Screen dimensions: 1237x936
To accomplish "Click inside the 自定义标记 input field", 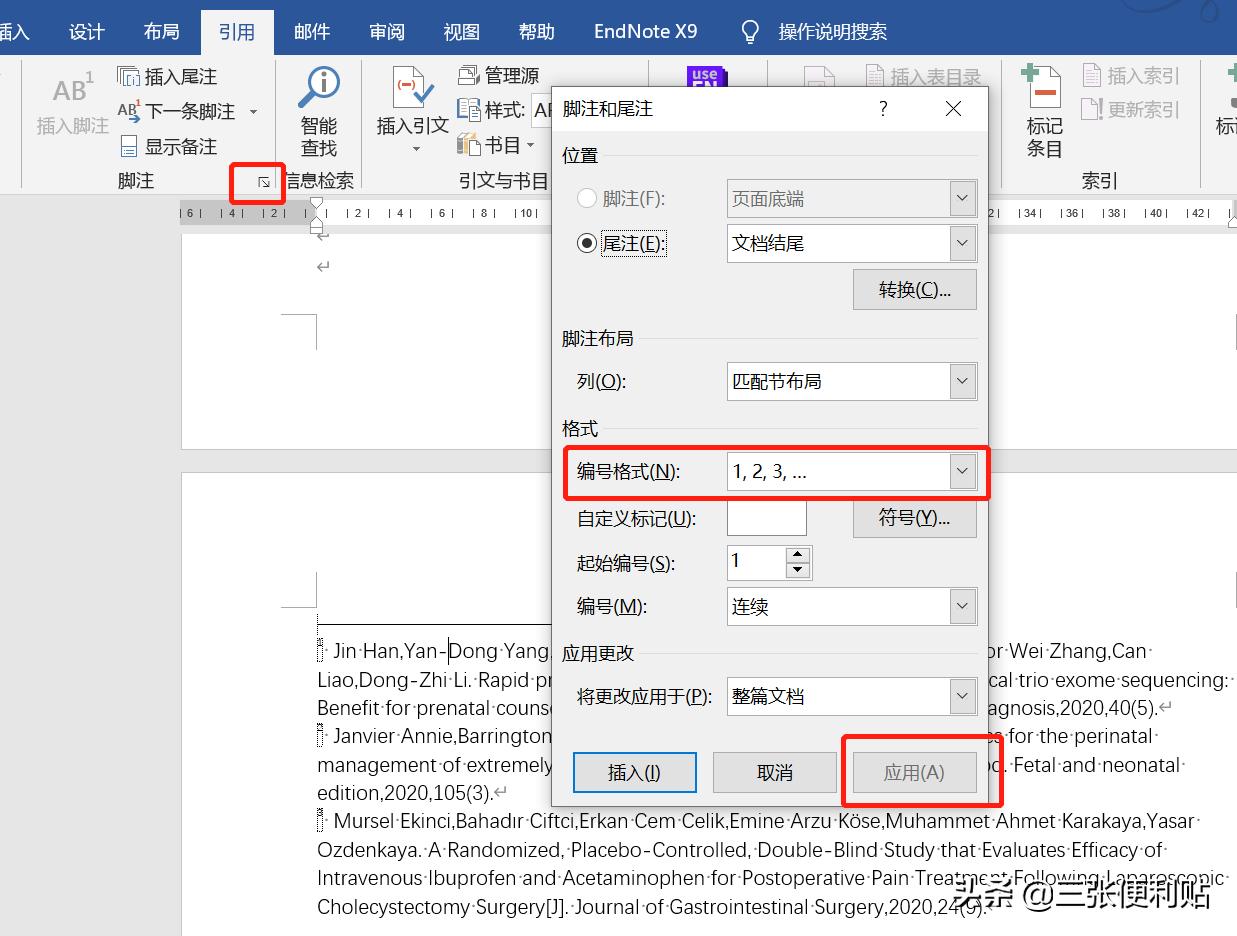I will click(x=766, y=518).
